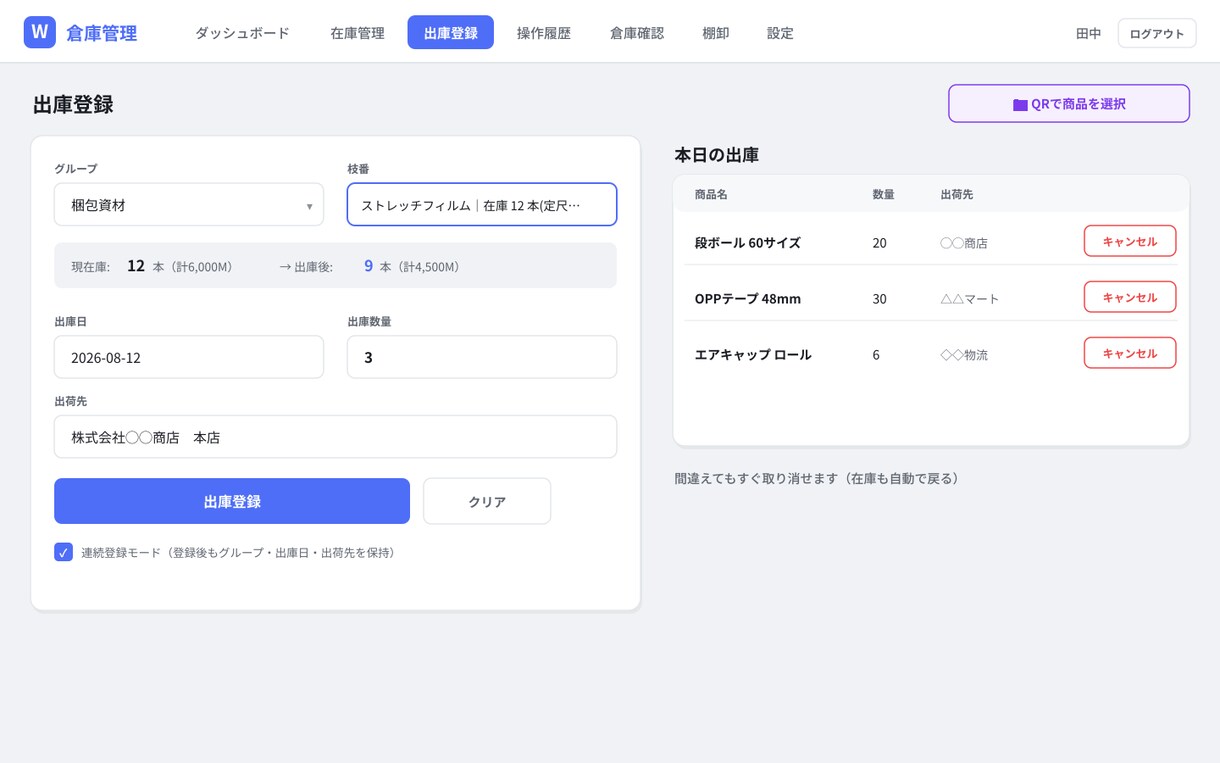Cancel the 段ボール 60サイズ shipment

(x=1130, y=241)
